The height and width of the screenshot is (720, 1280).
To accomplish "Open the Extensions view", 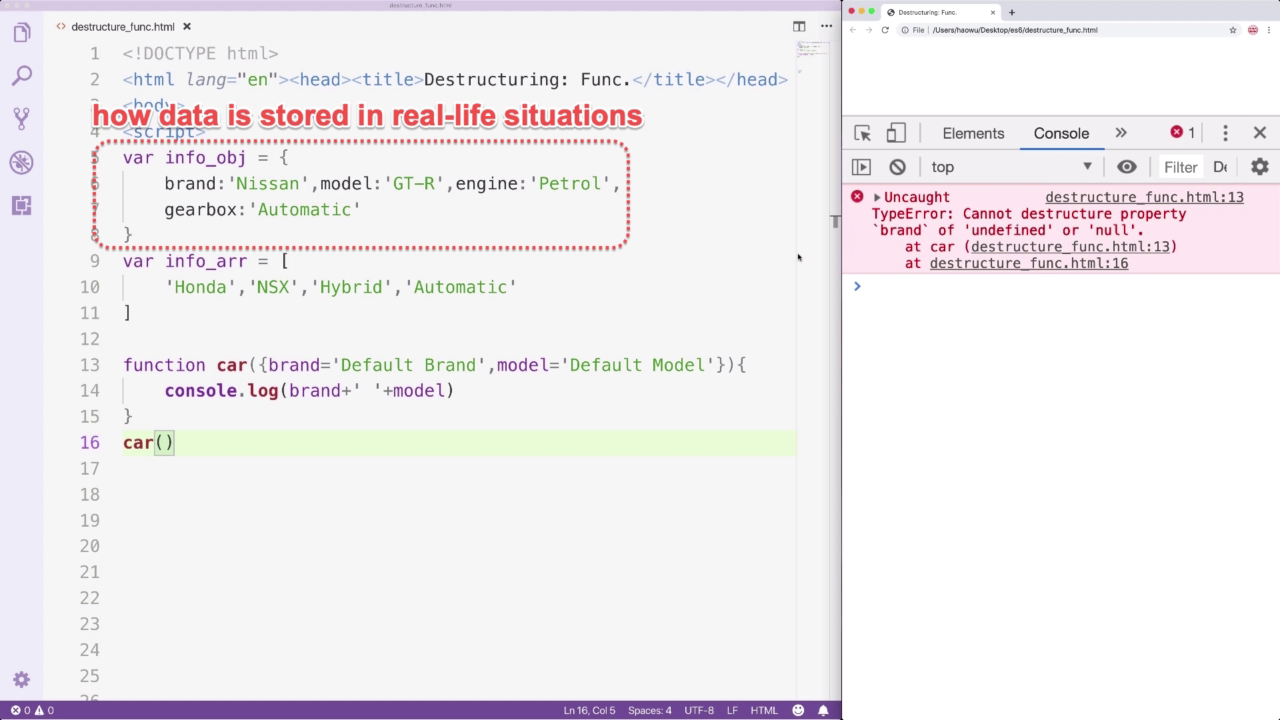I will tap(22, 206).
